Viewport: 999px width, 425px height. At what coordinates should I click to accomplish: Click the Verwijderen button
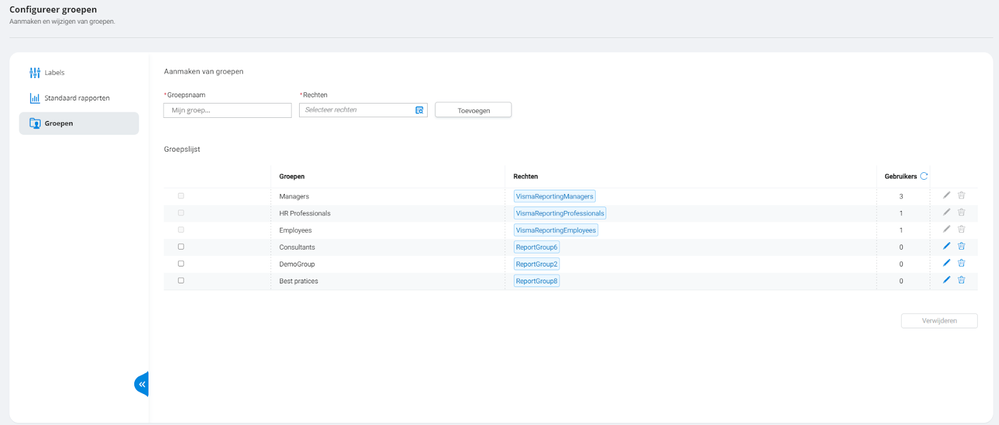938,321
